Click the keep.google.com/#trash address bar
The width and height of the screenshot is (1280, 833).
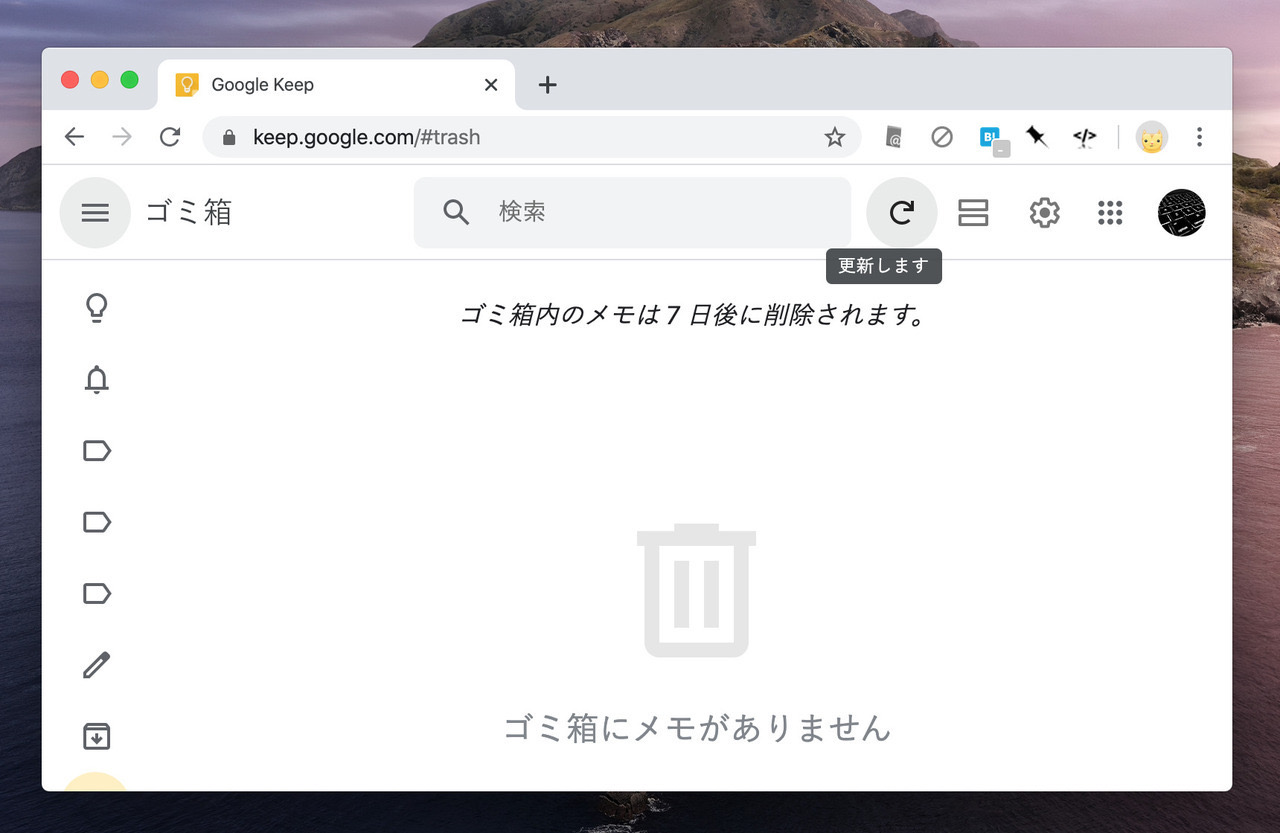tap(531, 137)
